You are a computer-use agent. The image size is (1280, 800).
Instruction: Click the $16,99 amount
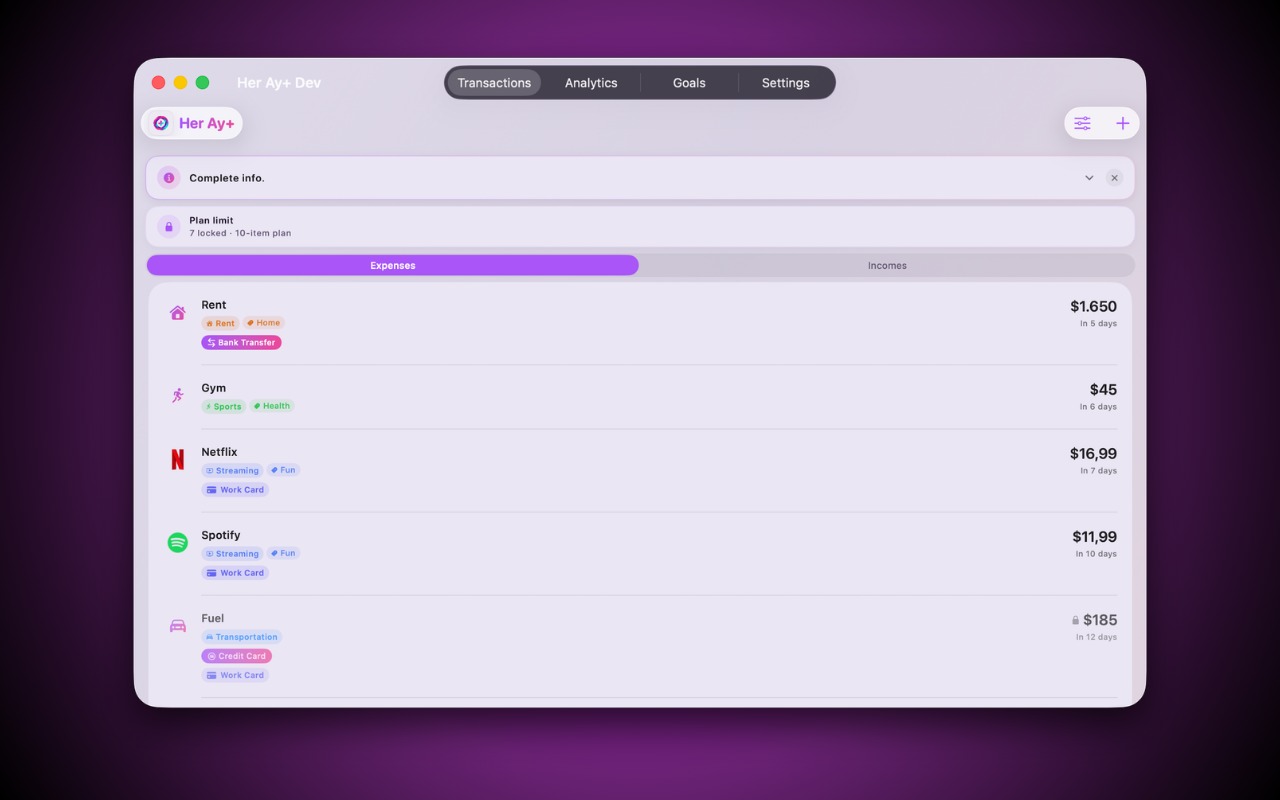point(1093,453)
